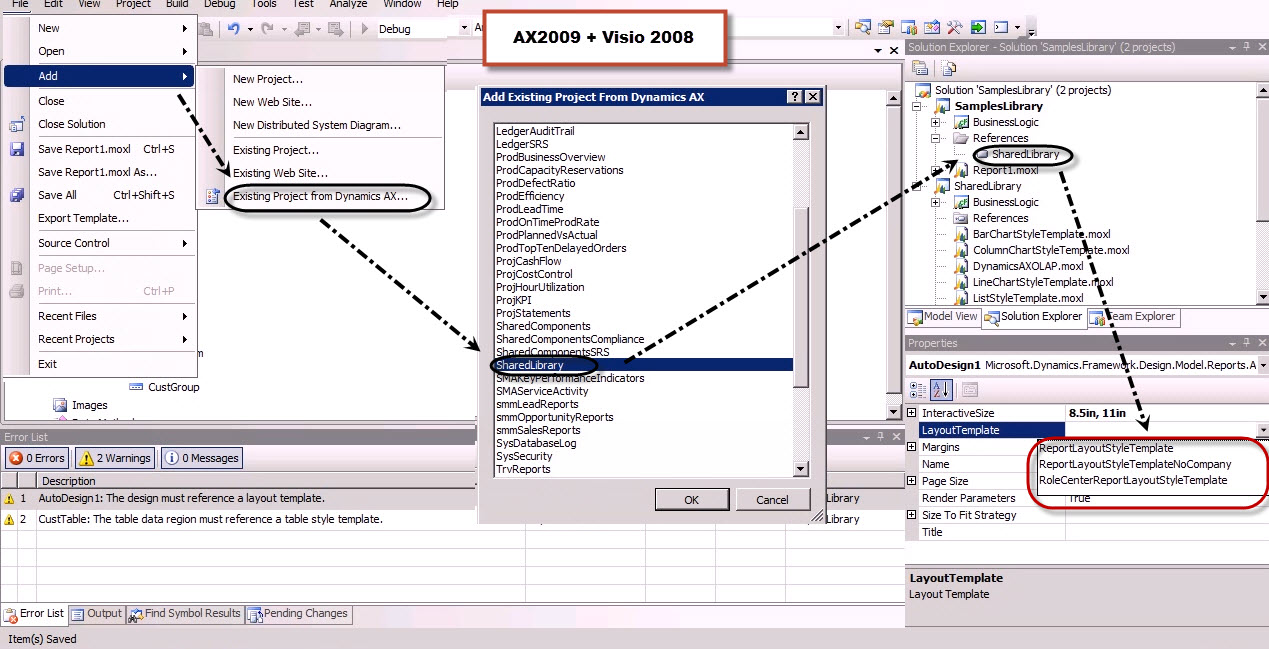The height and width of the screenshot is (649, 1269).
Task: Click the pin icon of Solution Explorer
Action: pos(1246,47)
